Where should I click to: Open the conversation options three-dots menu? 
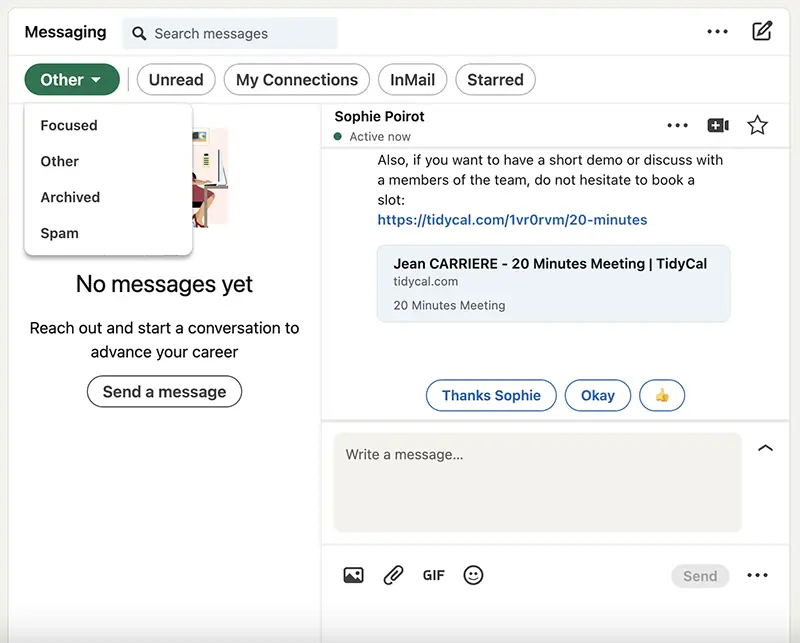click(677, 125)
